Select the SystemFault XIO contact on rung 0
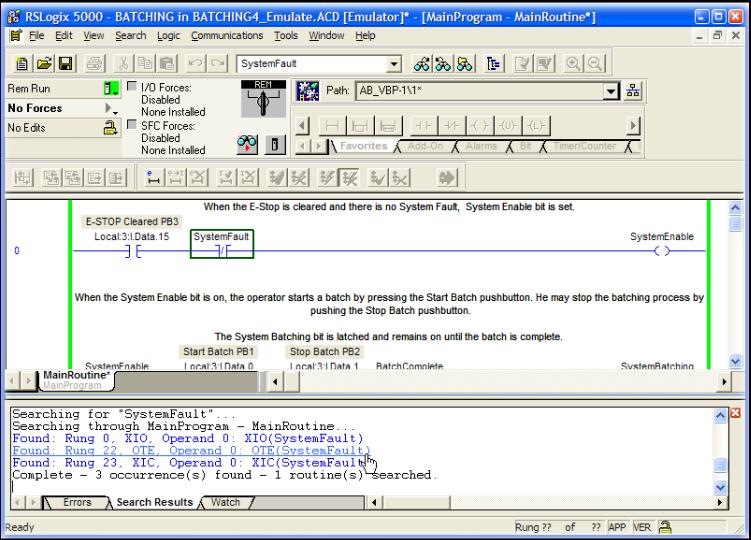751x540 pixels. (x=222, y=244)
